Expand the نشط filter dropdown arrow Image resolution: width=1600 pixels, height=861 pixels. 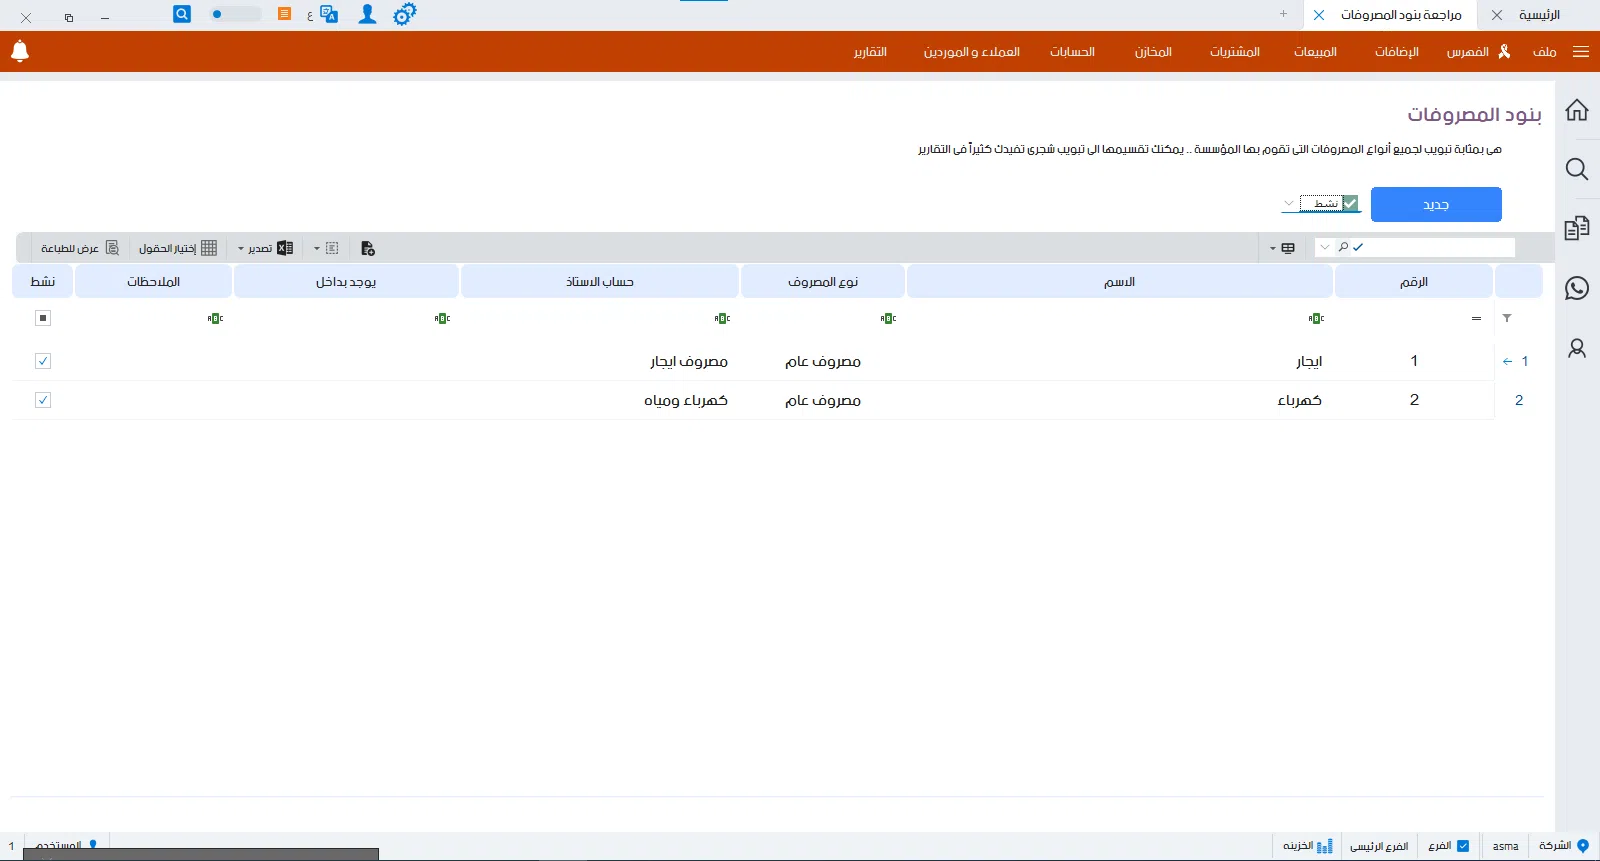pos(1289,204)
